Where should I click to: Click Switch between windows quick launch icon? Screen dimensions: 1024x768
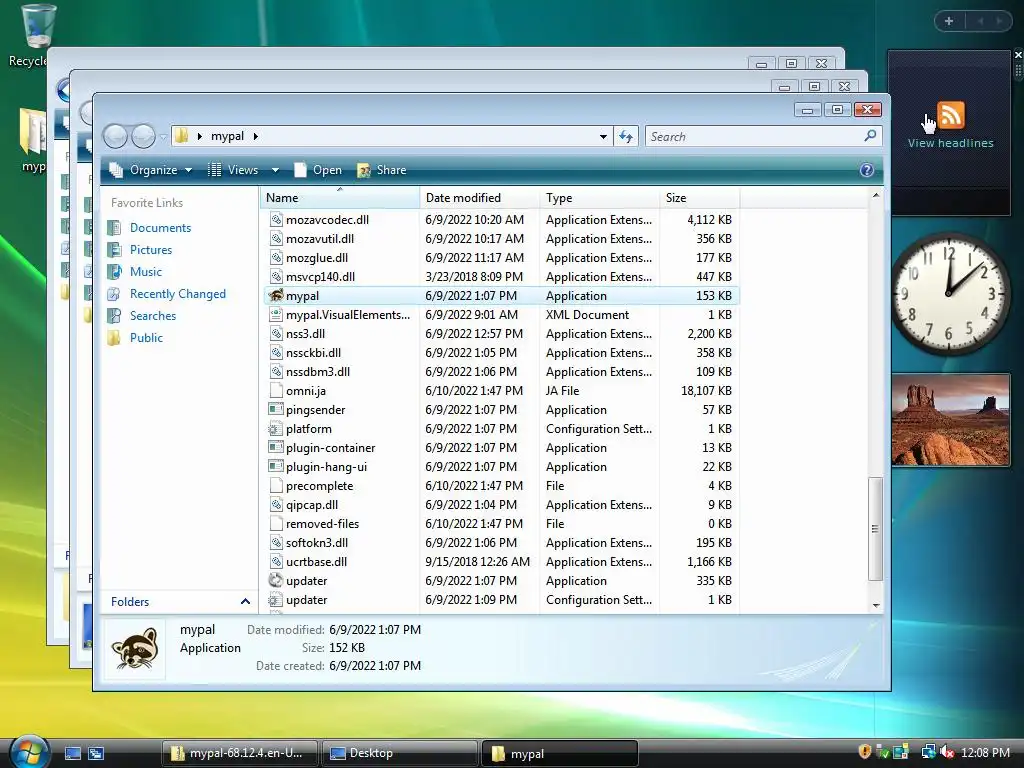click(x=96, y=754)
